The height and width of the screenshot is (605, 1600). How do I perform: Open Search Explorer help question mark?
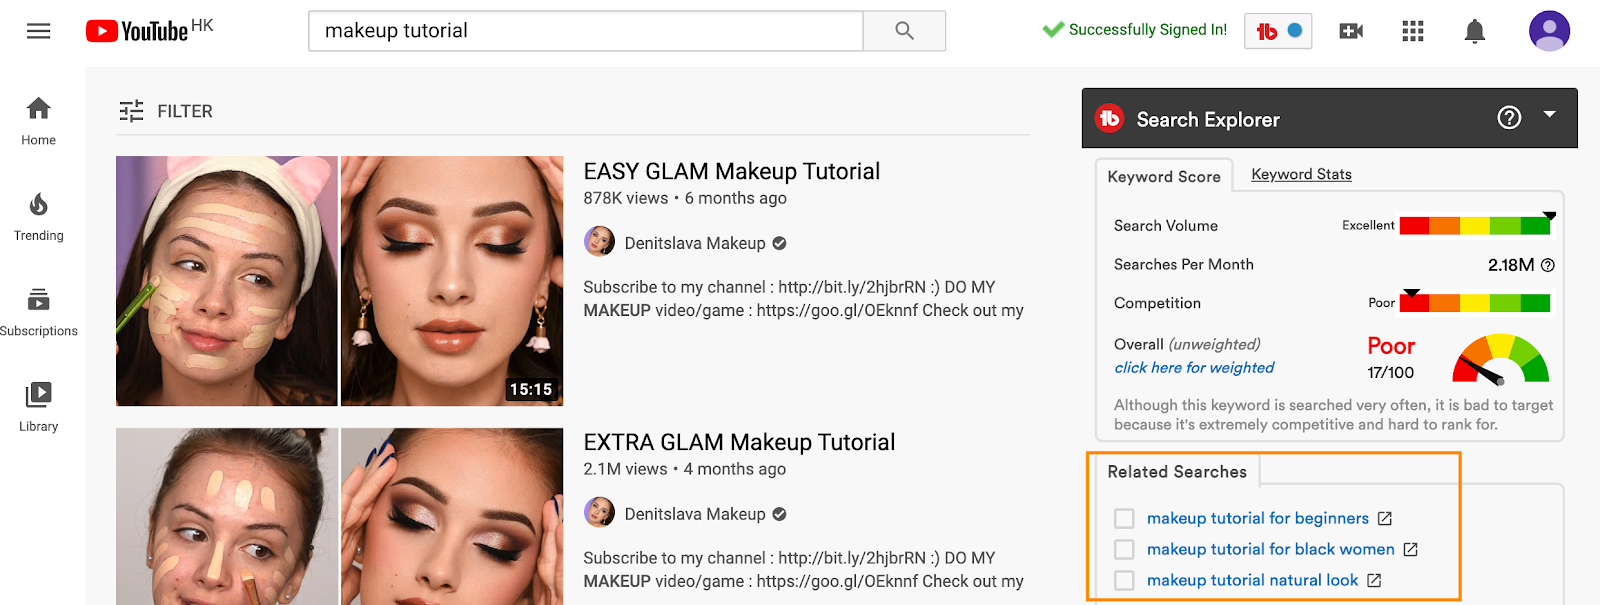coord(1509,118)
